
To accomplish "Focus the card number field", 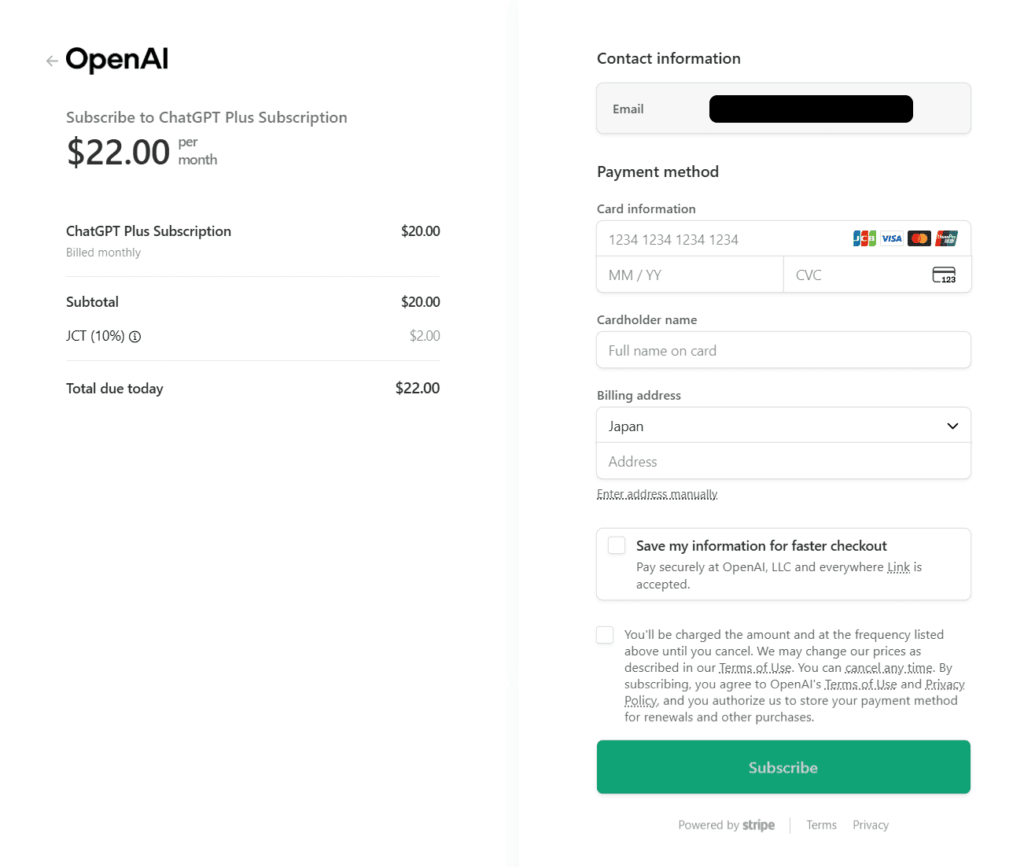I will (720, 239).
